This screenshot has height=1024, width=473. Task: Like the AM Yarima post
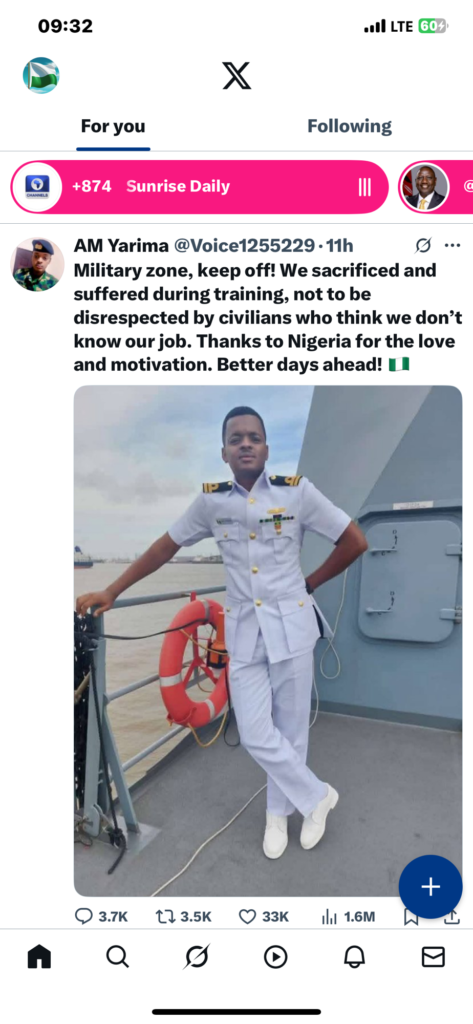tap(263, 917)
